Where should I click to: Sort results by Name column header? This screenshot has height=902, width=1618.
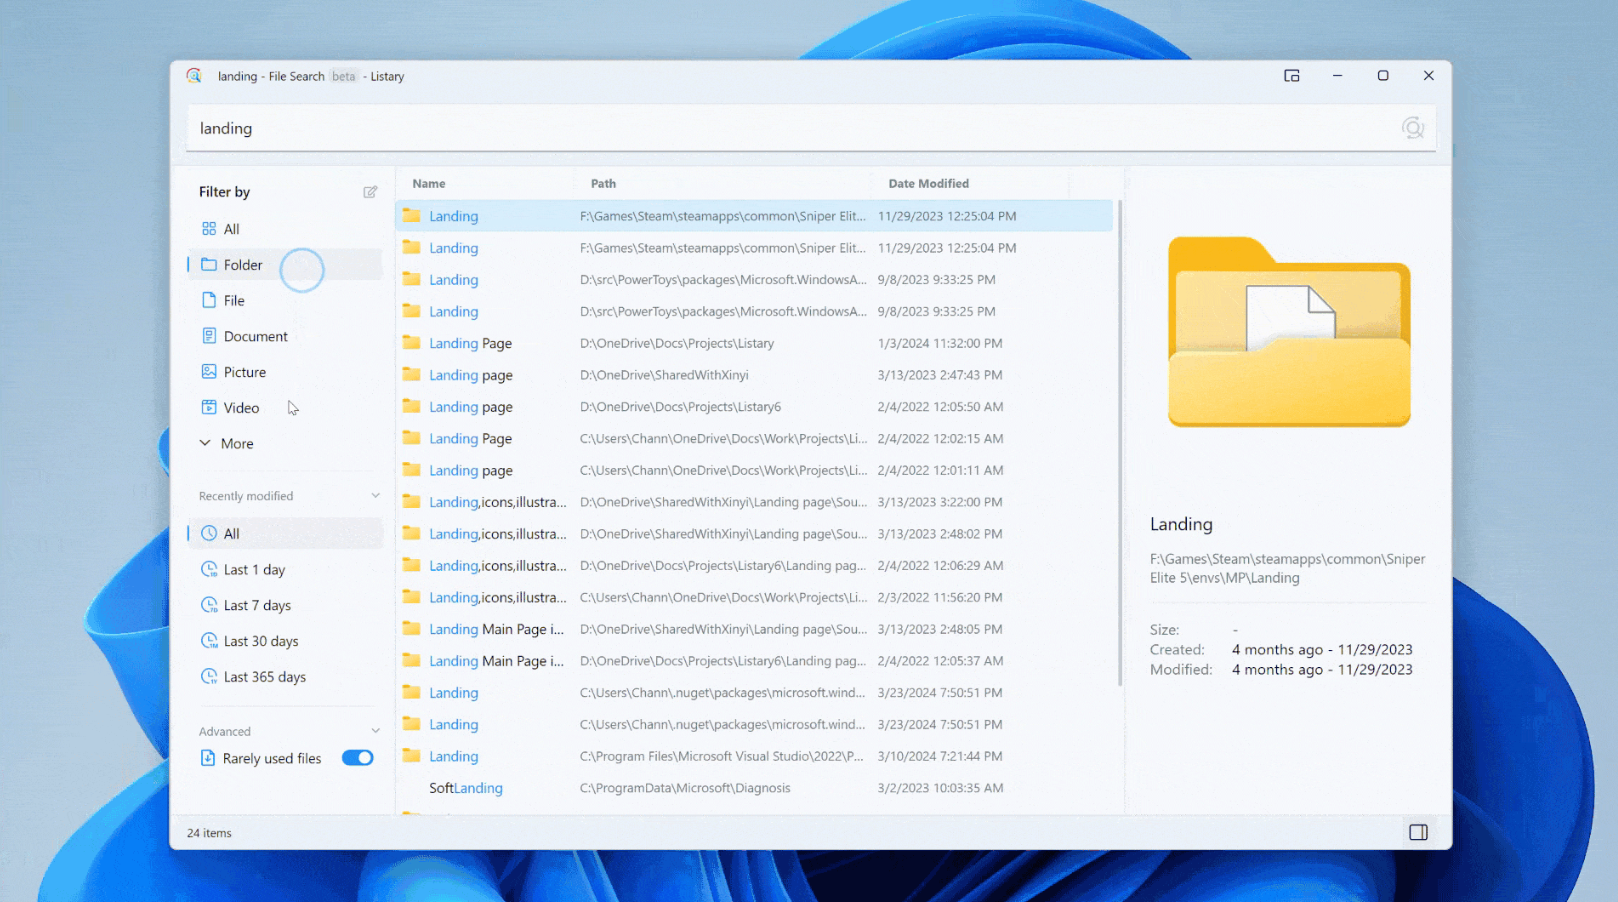[x=429, y=184]
